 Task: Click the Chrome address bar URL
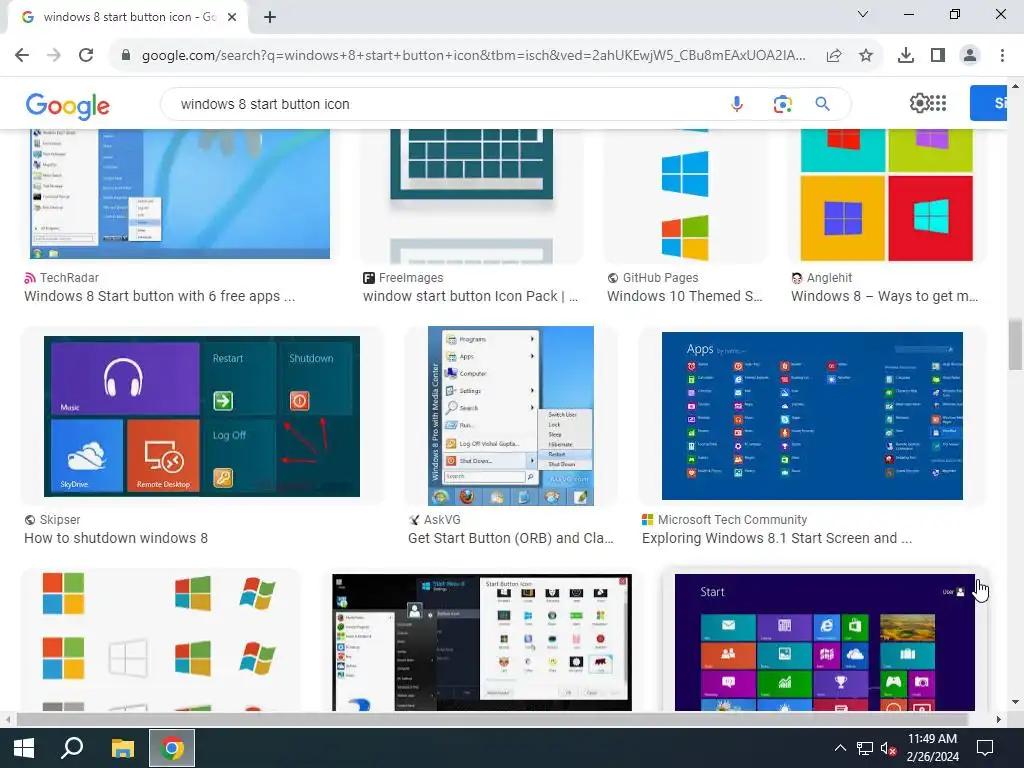(473, 56)
